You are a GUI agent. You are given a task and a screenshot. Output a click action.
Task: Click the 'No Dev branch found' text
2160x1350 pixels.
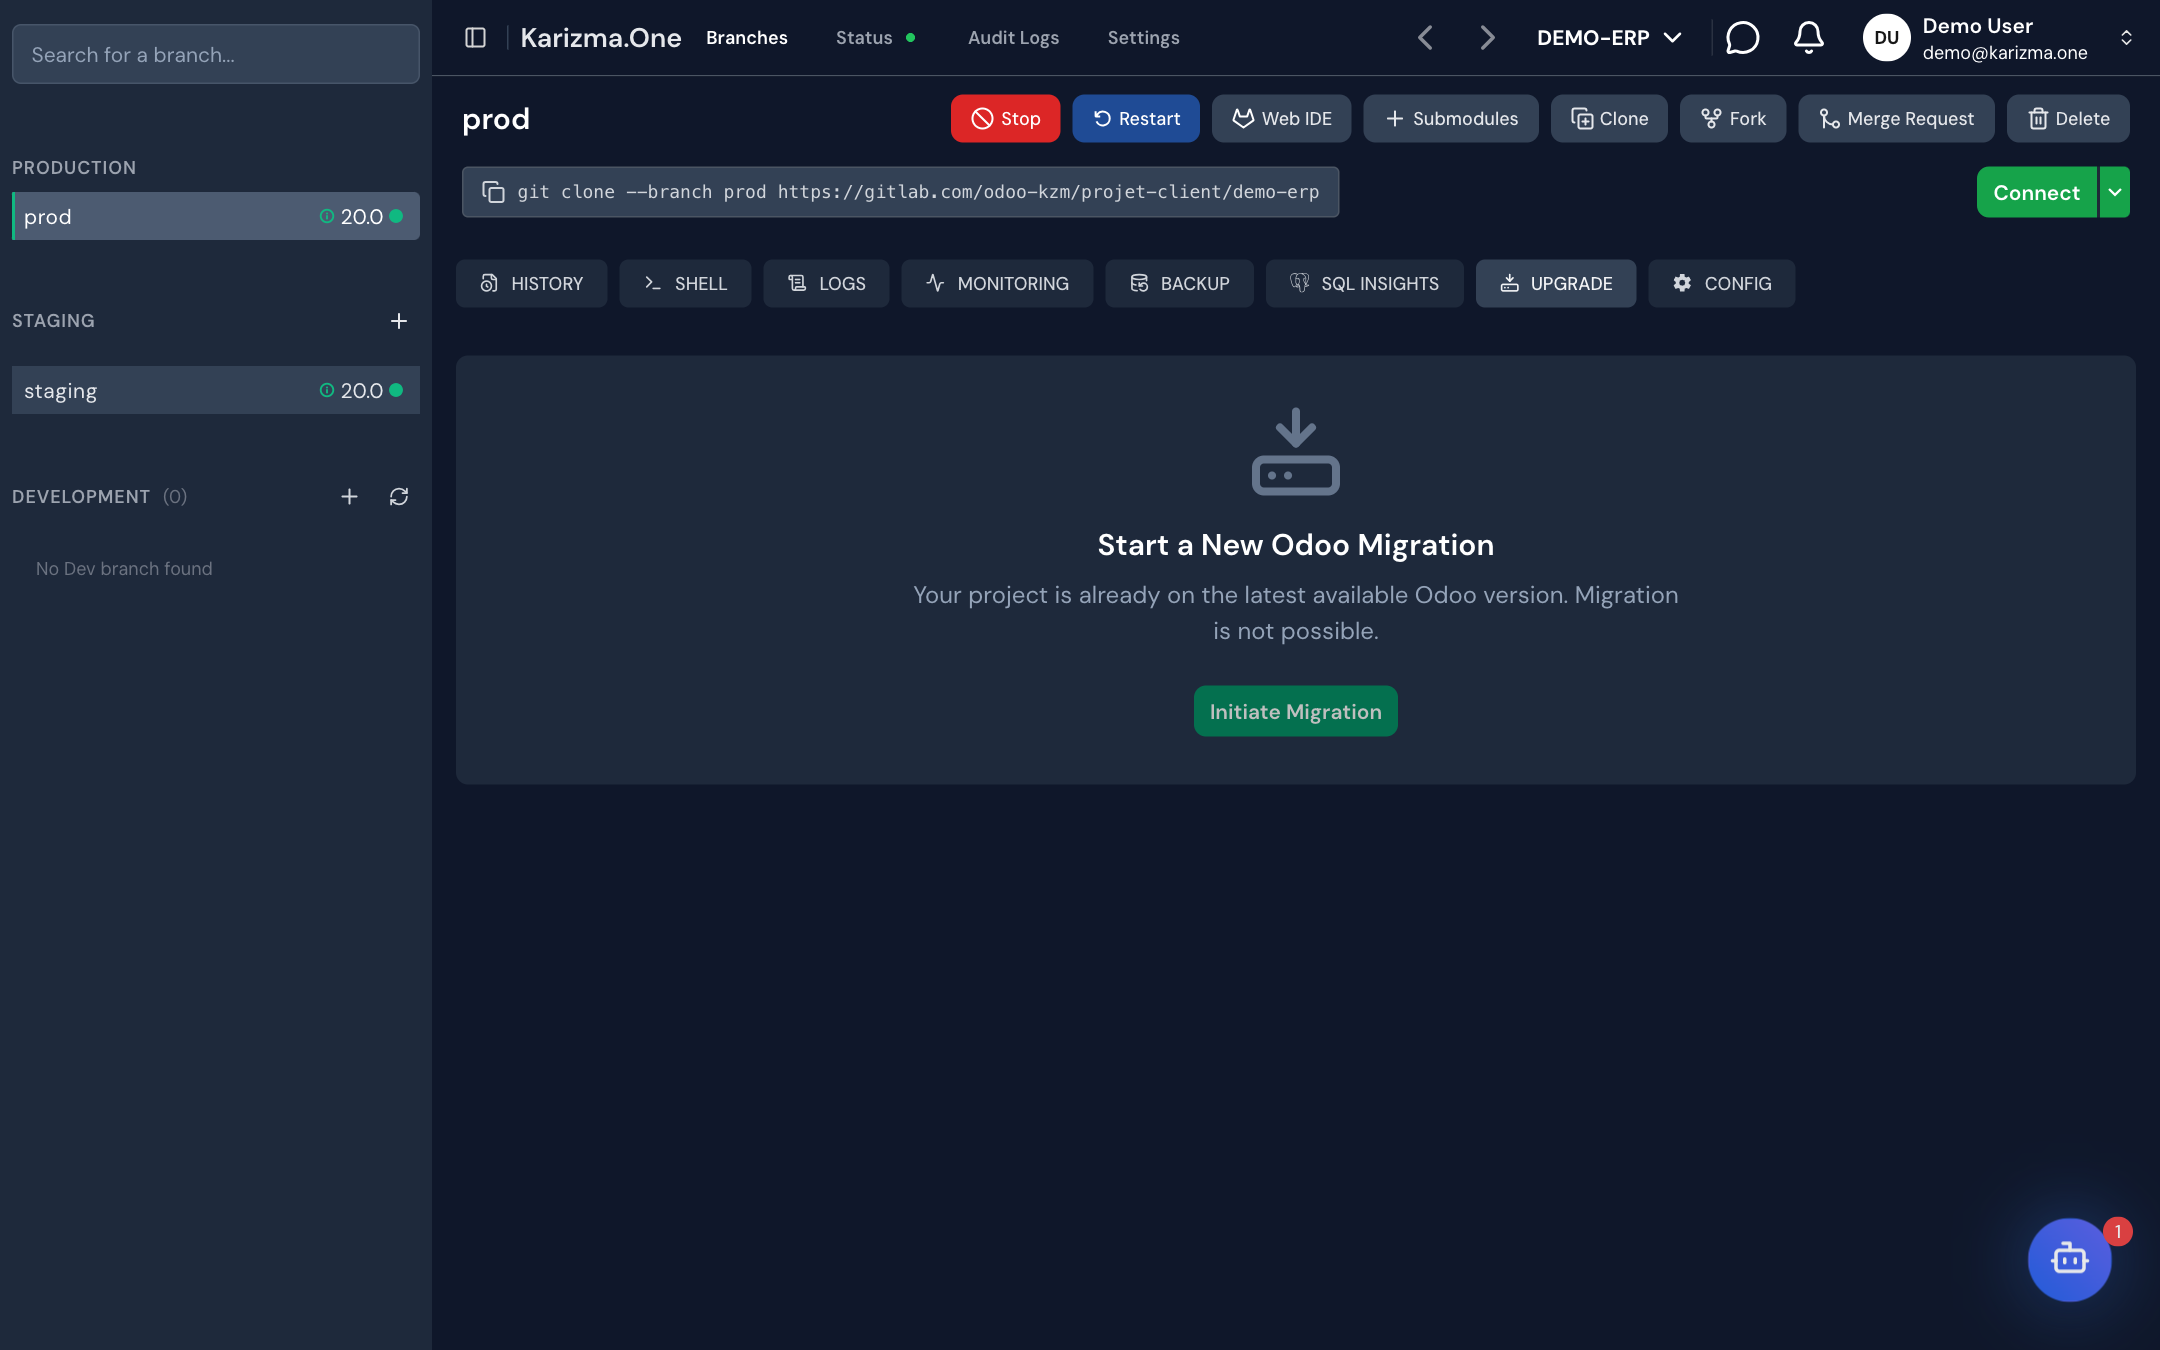pyautogui.click(x=124, y=569)
